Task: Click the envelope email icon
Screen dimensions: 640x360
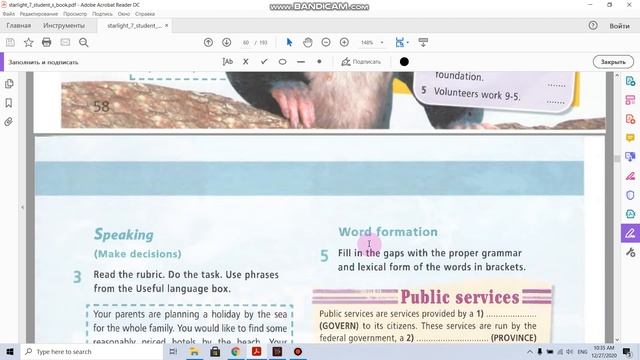Action: tap(65, 42)
